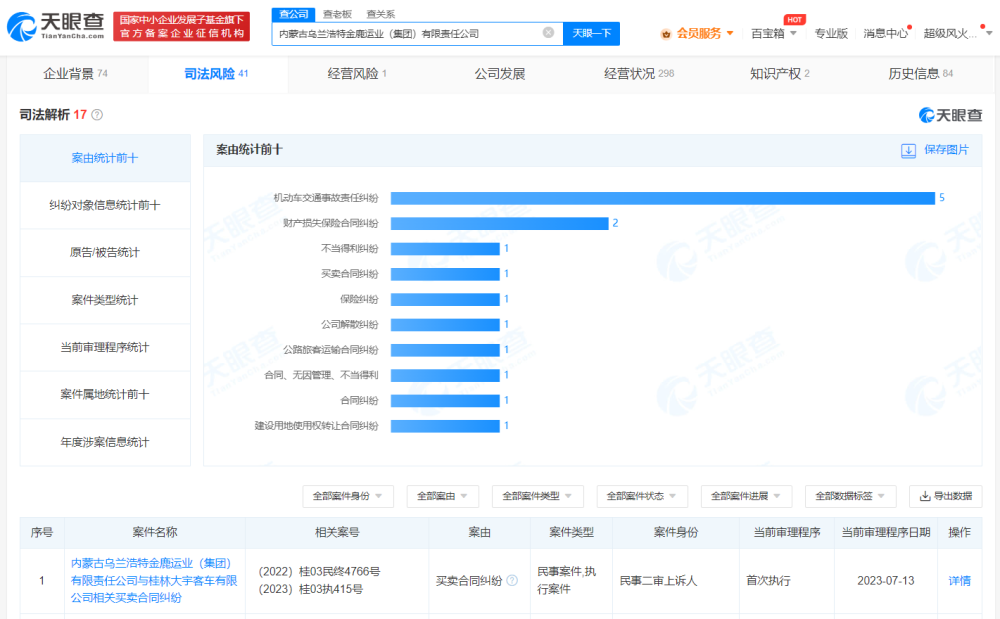Open the 全部案件进展 dropdown
This screenshot has height=619, width=1000.
point(746,496)
